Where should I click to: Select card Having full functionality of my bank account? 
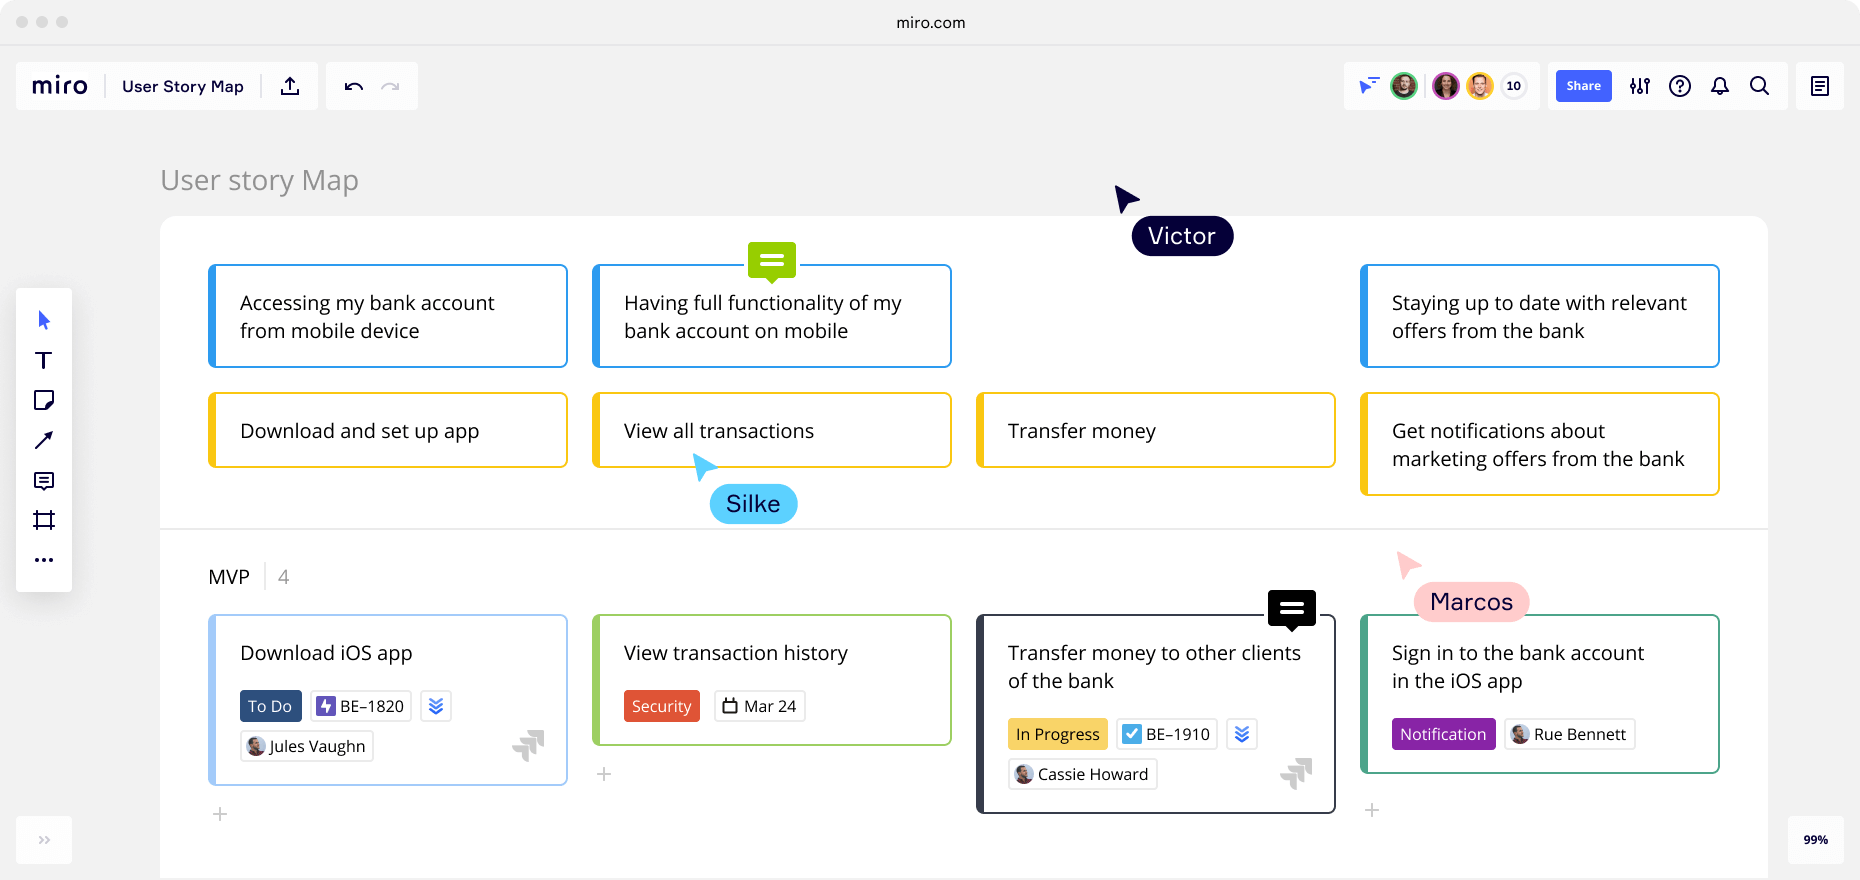tap(772, 316)
